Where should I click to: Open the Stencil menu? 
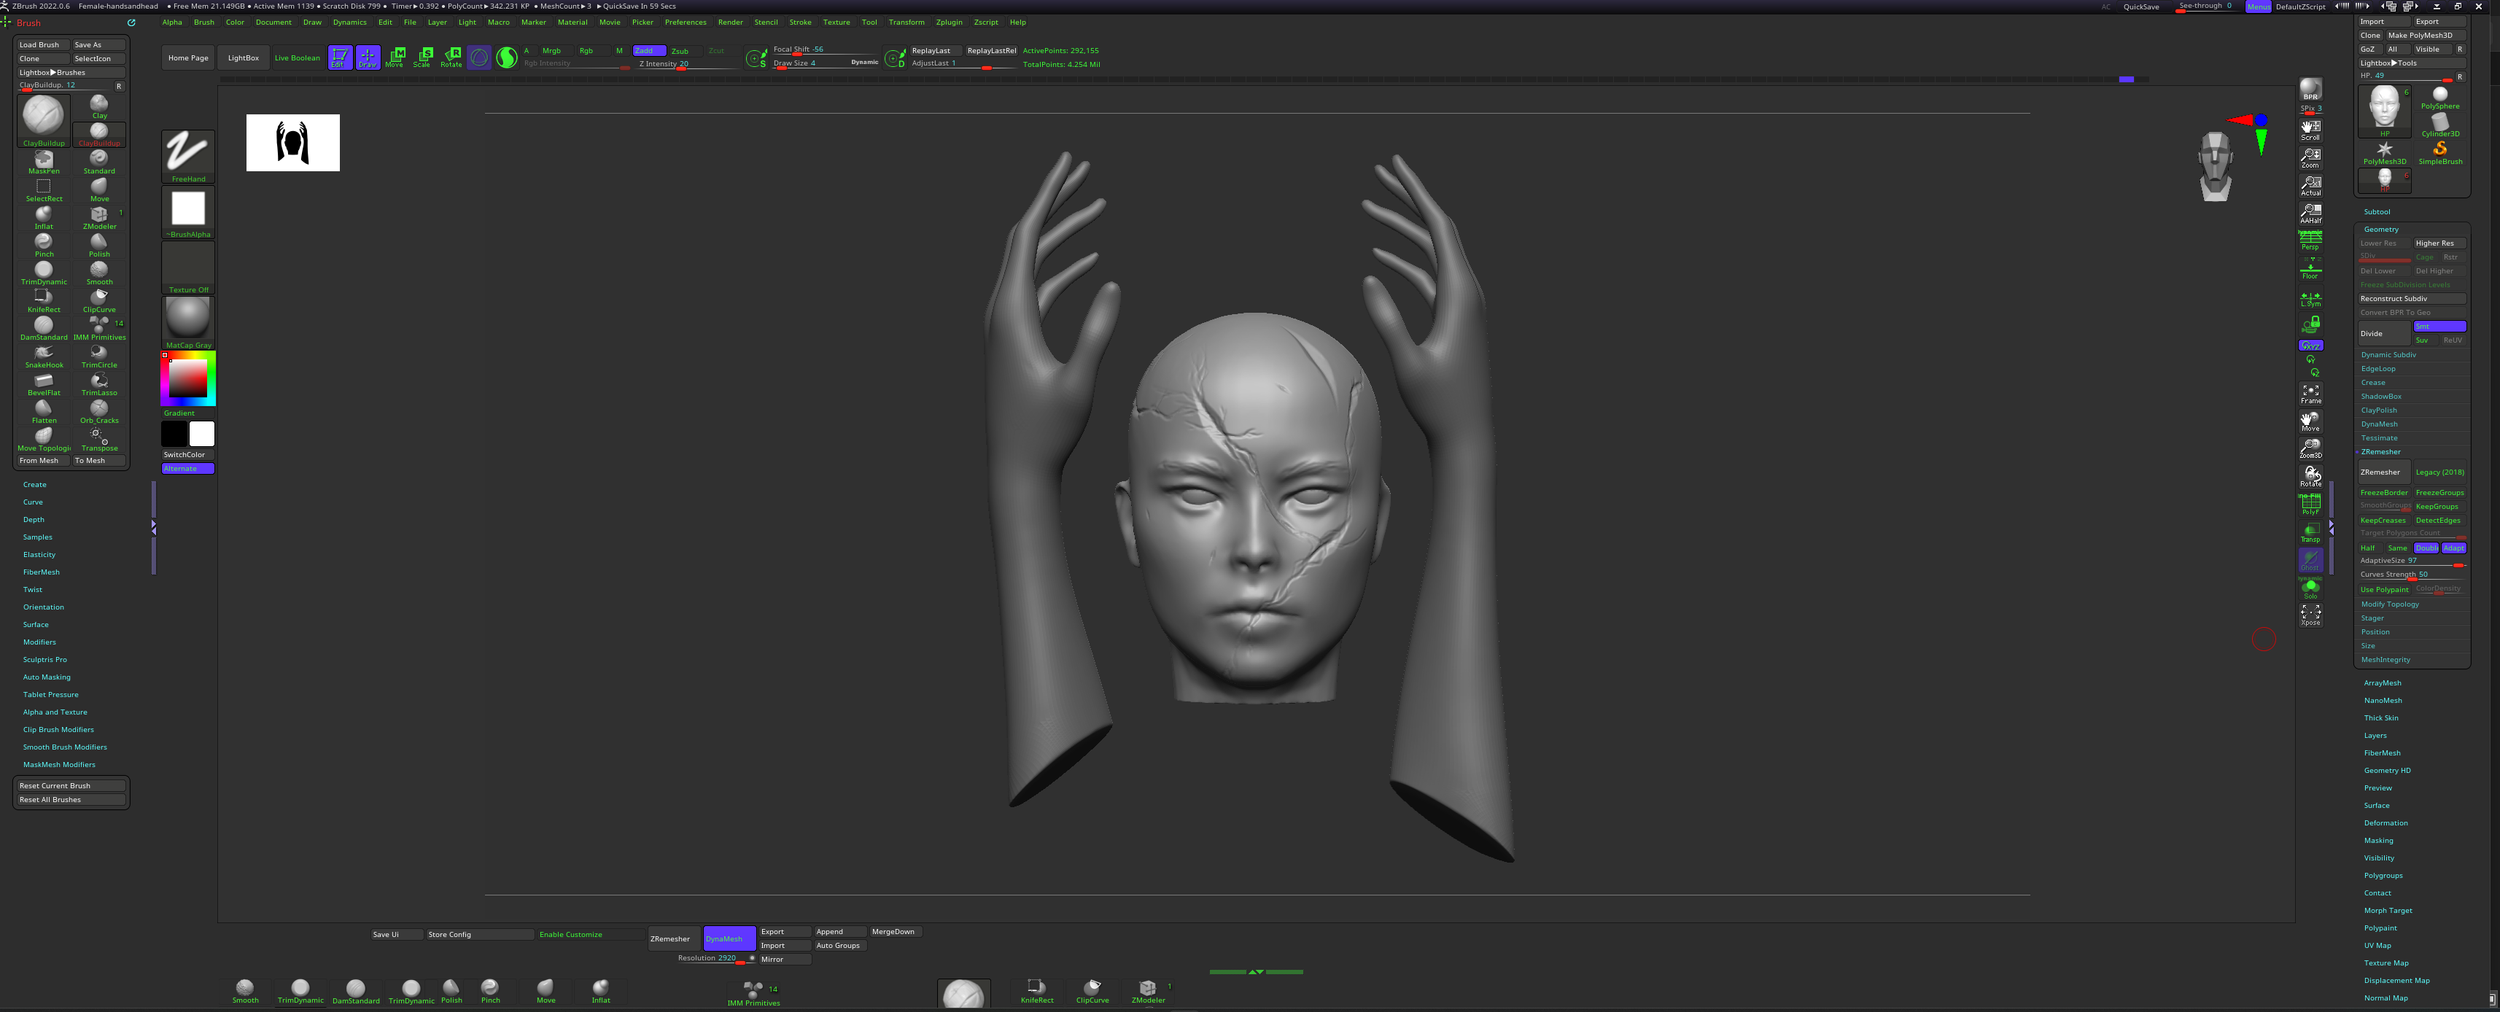[766, 22]
